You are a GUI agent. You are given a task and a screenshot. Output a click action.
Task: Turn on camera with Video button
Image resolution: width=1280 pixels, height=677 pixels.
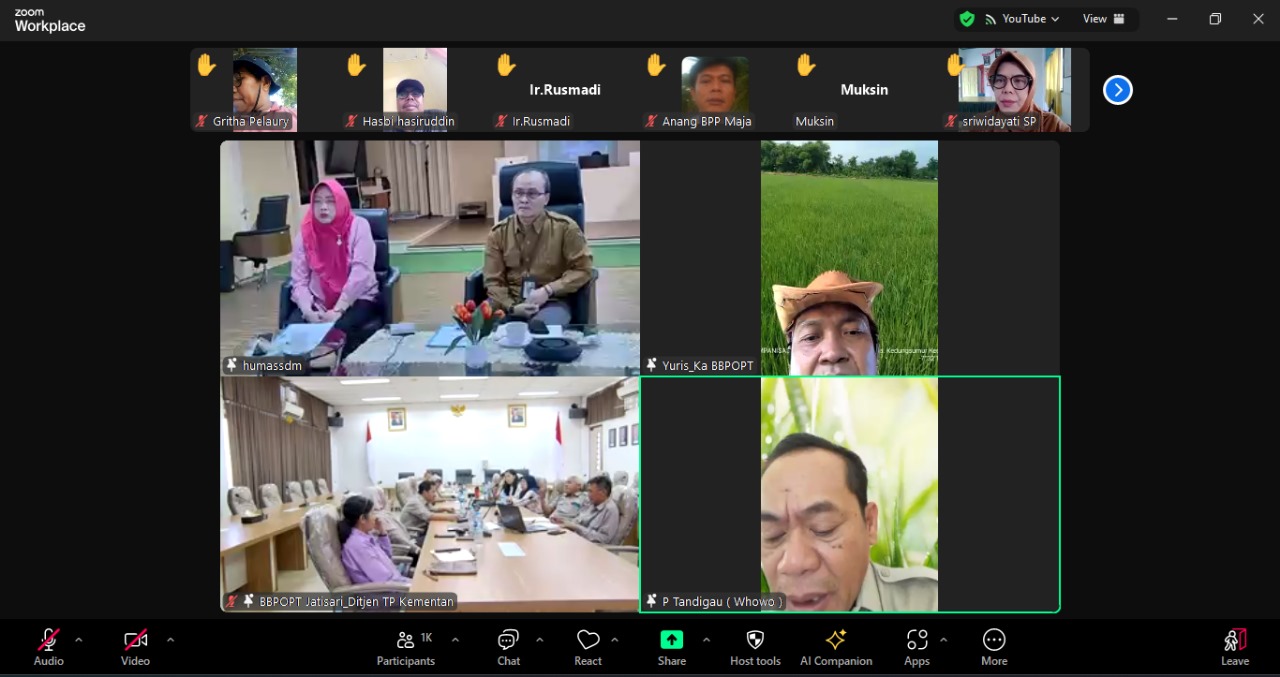pos(135,646)
